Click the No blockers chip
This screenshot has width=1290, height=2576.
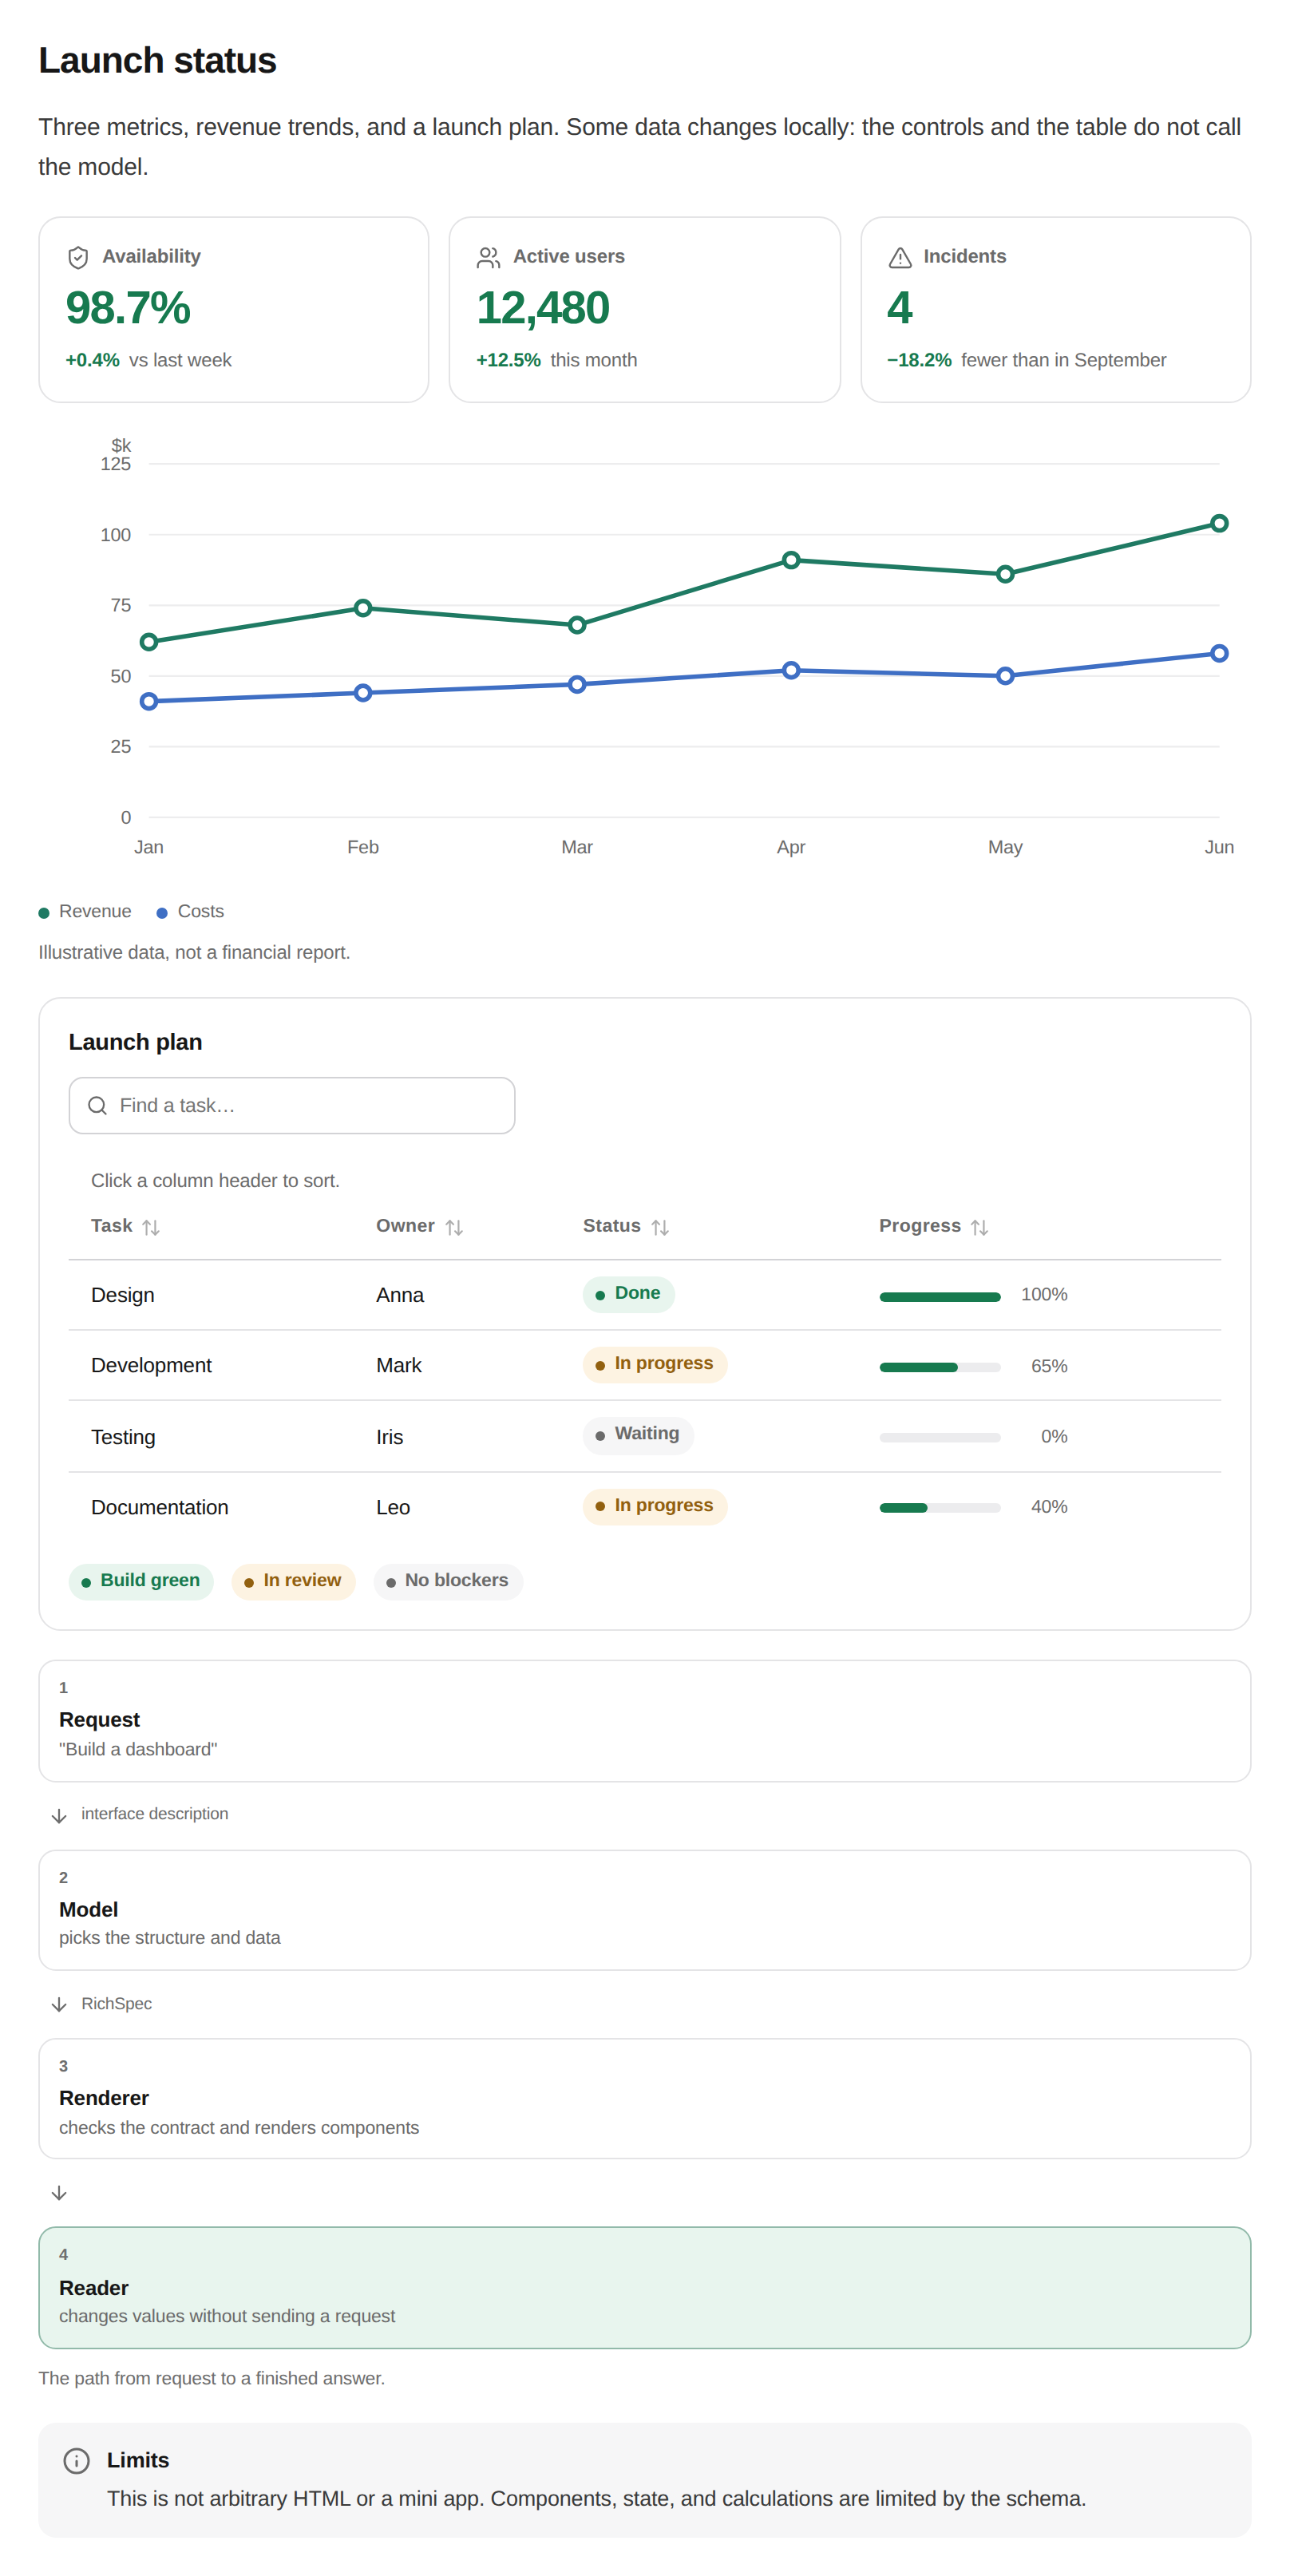tap(448, 1581)
